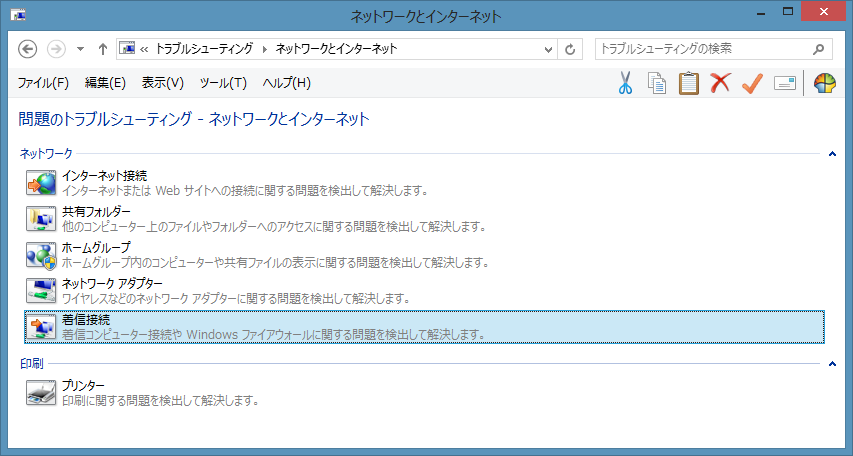Go back with the Back arrow button

(x=27, y=49)
